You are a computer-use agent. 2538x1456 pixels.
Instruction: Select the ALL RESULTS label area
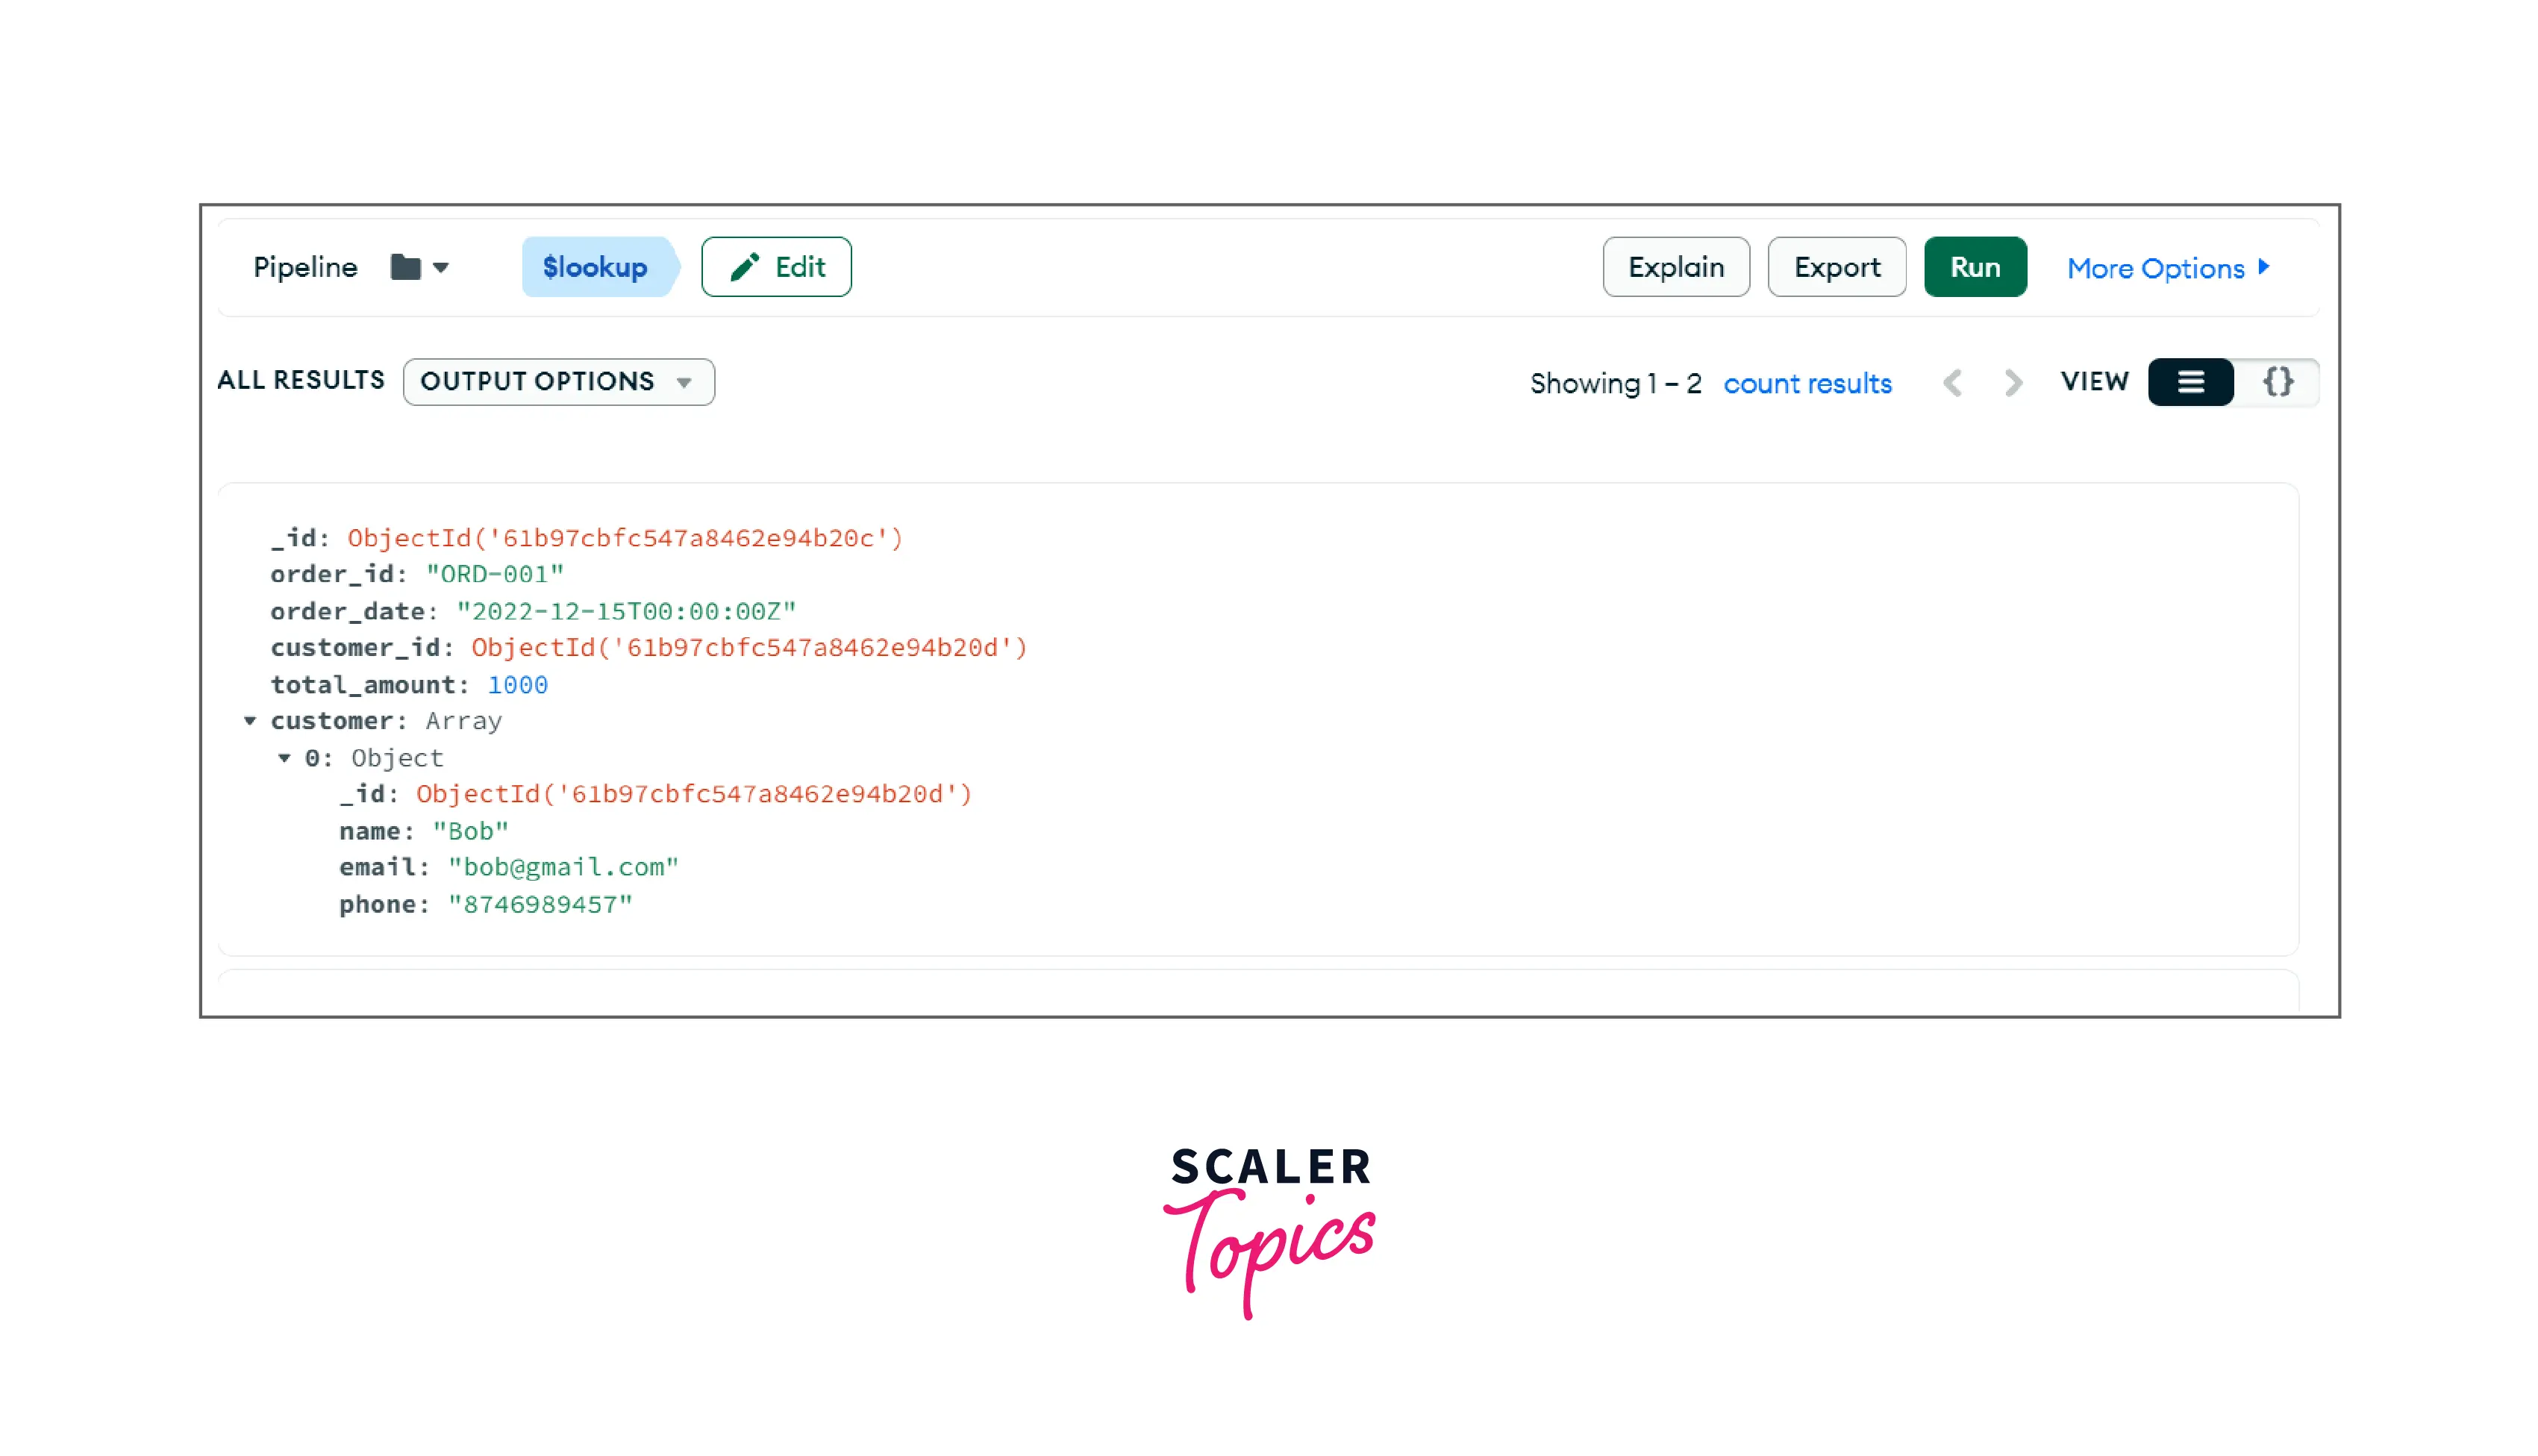[300, 380]
